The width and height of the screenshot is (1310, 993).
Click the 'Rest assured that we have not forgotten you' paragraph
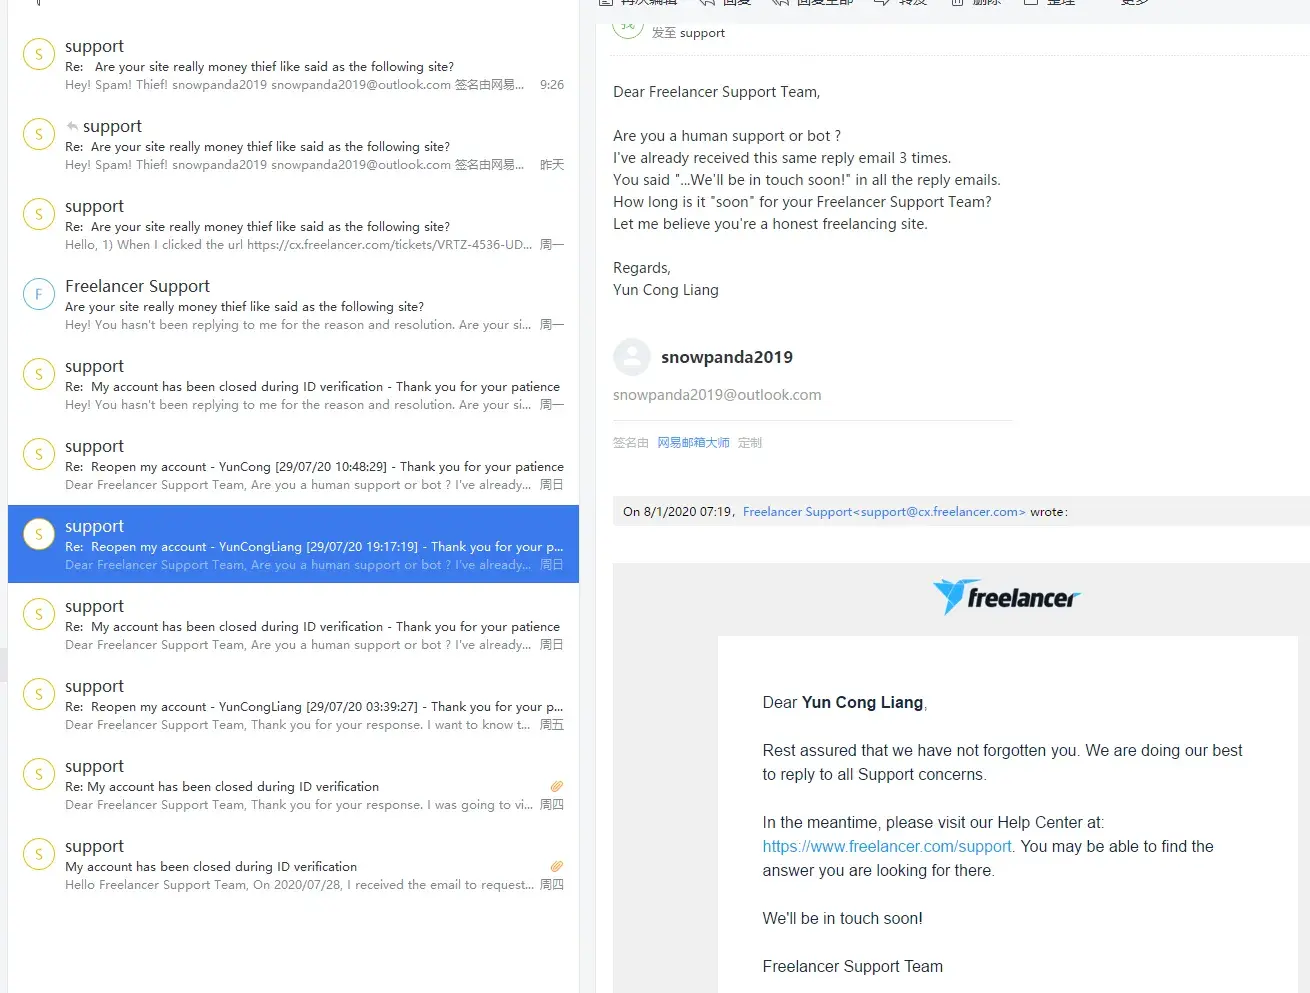pyautogui.click(x=1002, y=763)
